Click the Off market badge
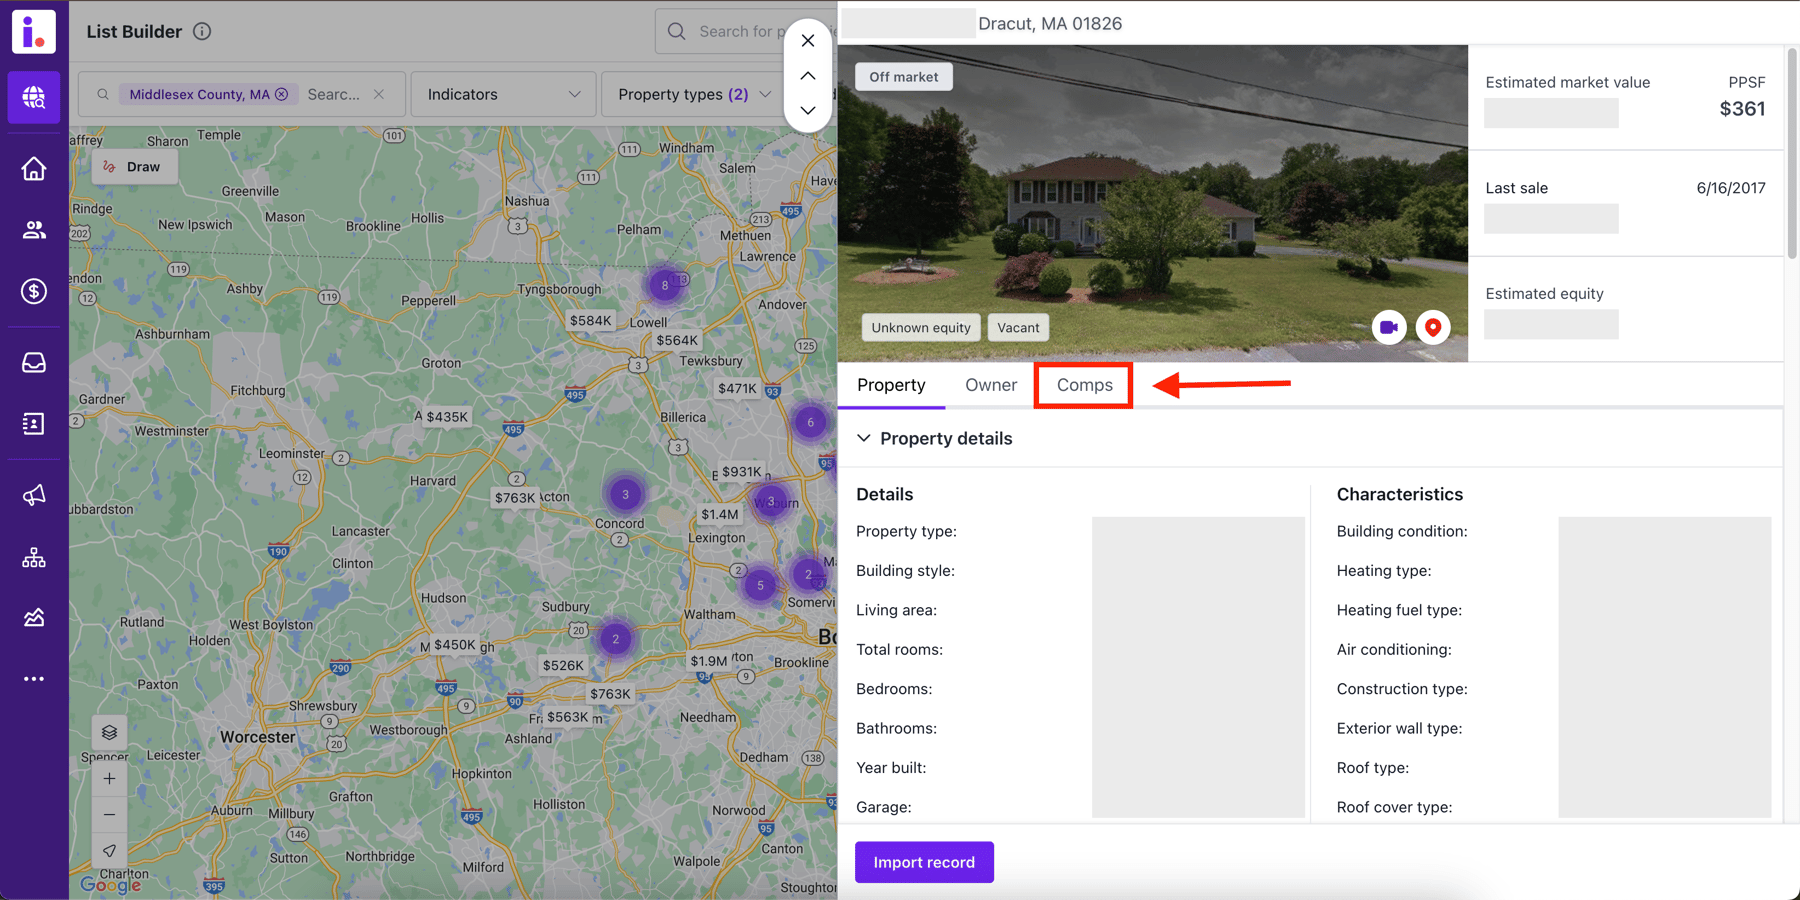 pos(904,77)
